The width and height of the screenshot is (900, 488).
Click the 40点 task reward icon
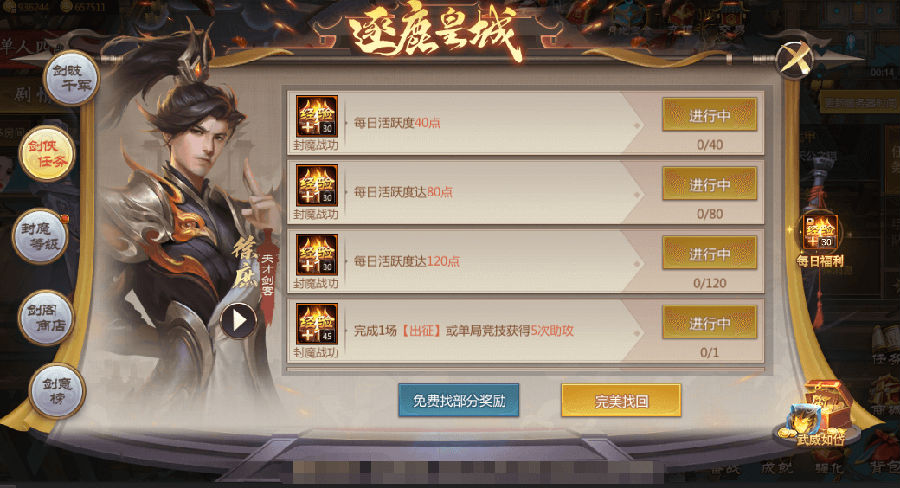(317, 116)
